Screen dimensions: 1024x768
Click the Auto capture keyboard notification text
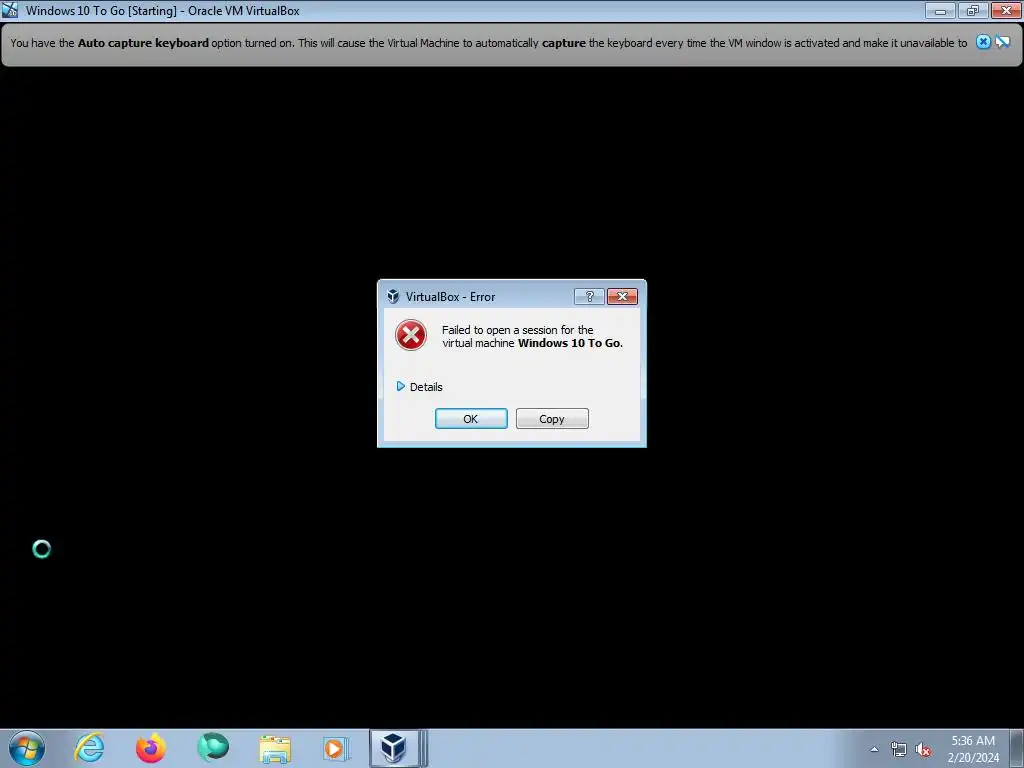488,43
